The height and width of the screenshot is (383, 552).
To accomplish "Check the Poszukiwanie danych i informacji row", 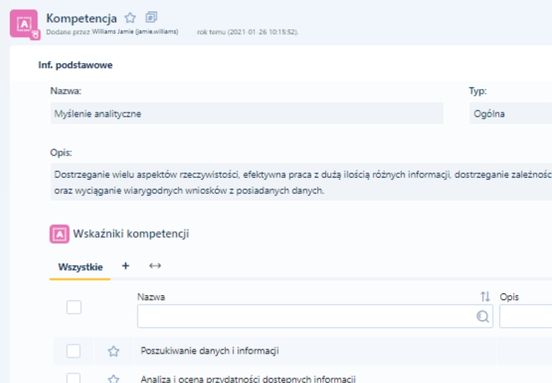I will point(74,351).
